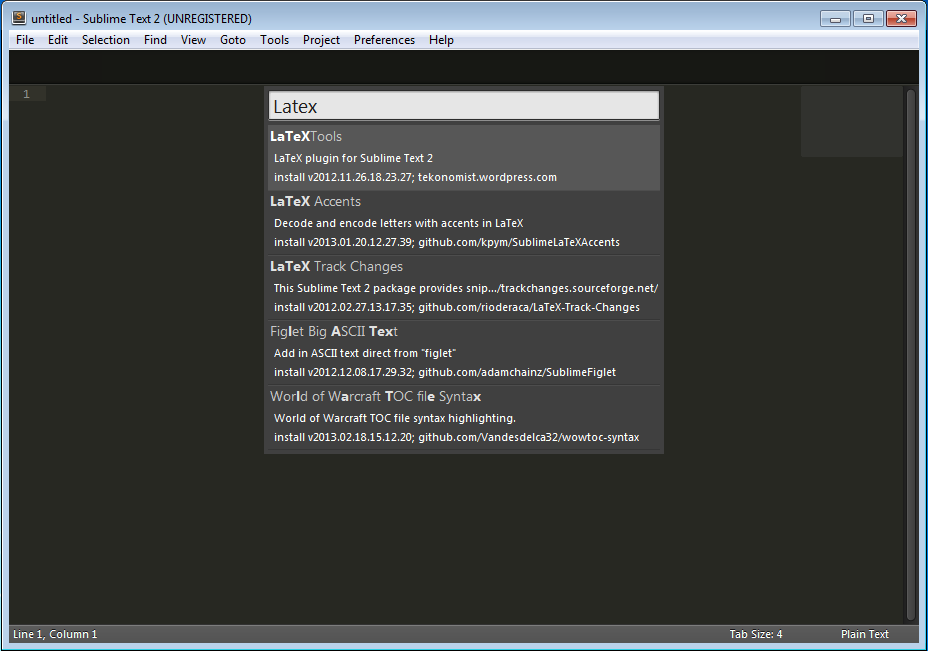
Task: Open the Project menu
Action: coord(321,40)
